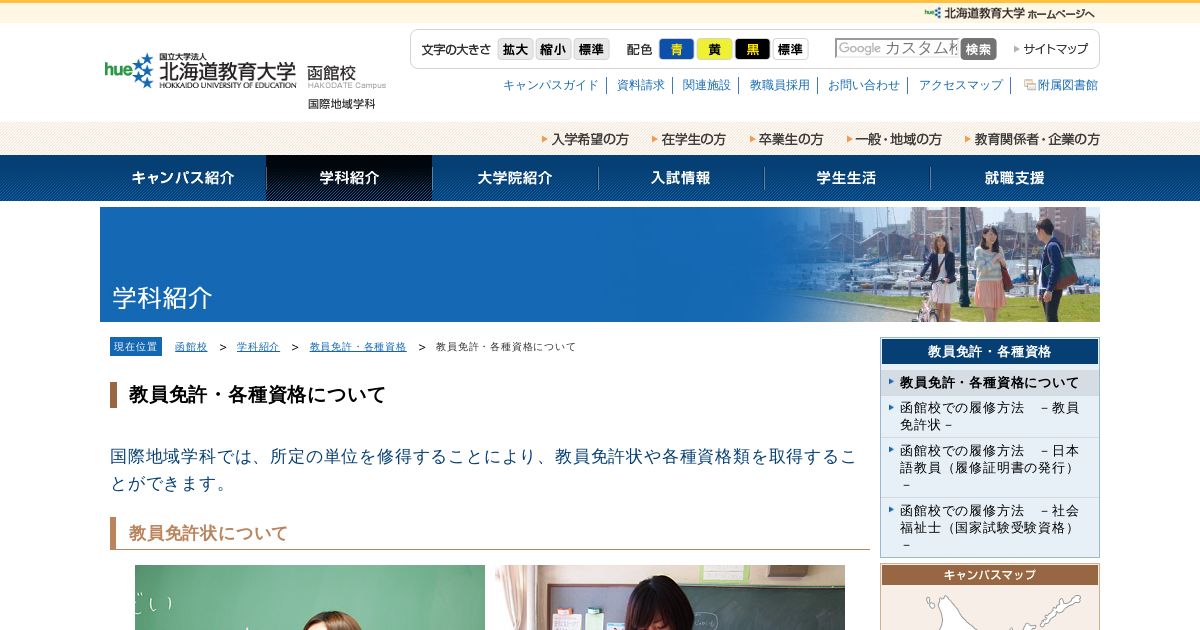Image resolution: width=1200 pixels, height=630 pixels.
Task: Click 教員免許・各種資格について page heading
Action: tap(257, 395)
